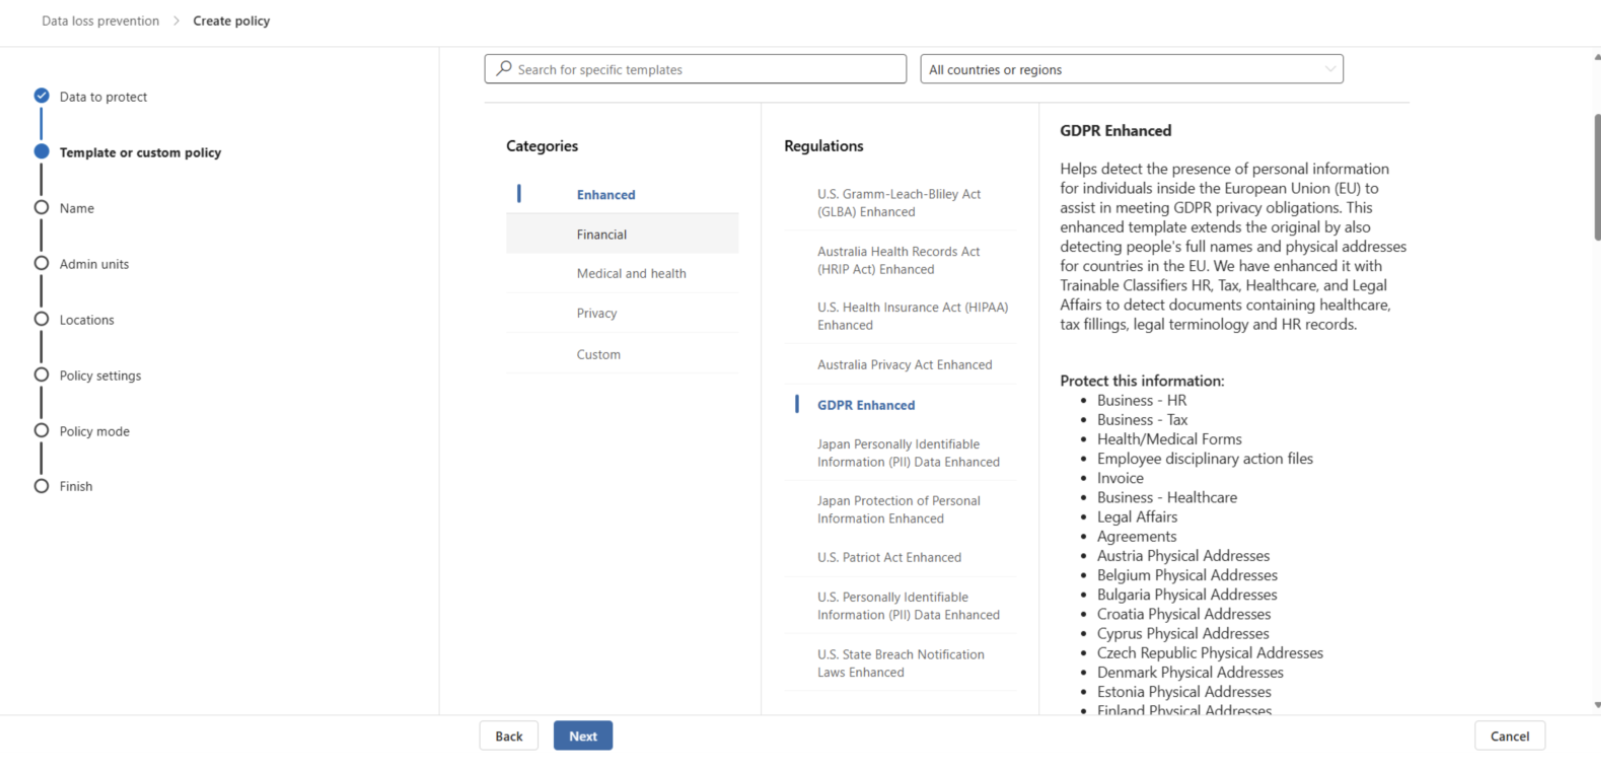Choose Japan Protection of Personal Information Enhanced
1601x760 pixels.
tap(900, 509)
